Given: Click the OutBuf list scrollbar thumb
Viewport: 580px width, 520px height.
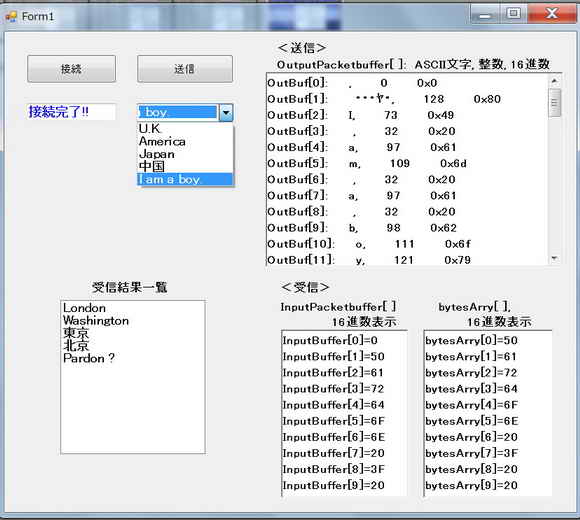Looking at the screenshot, I should point(554,103).
